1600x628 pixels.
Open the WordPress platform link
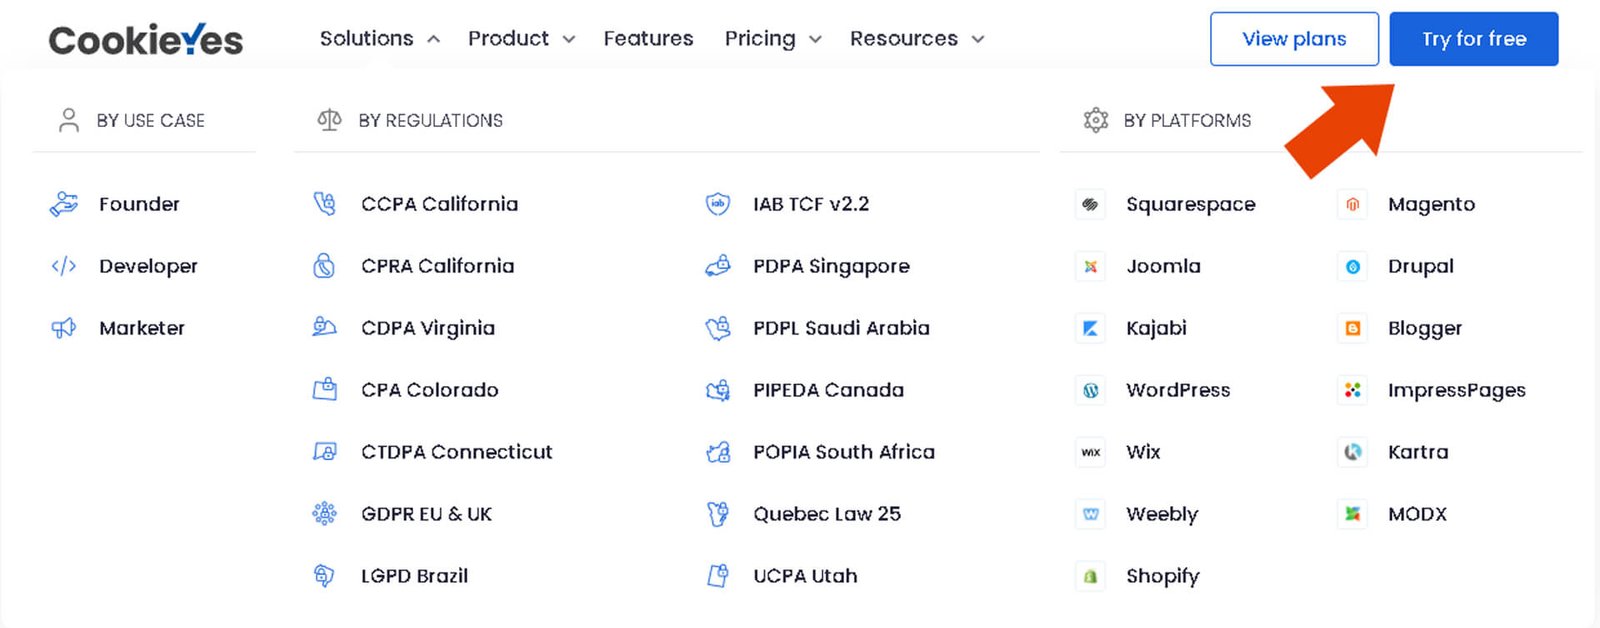[1178, 390]
